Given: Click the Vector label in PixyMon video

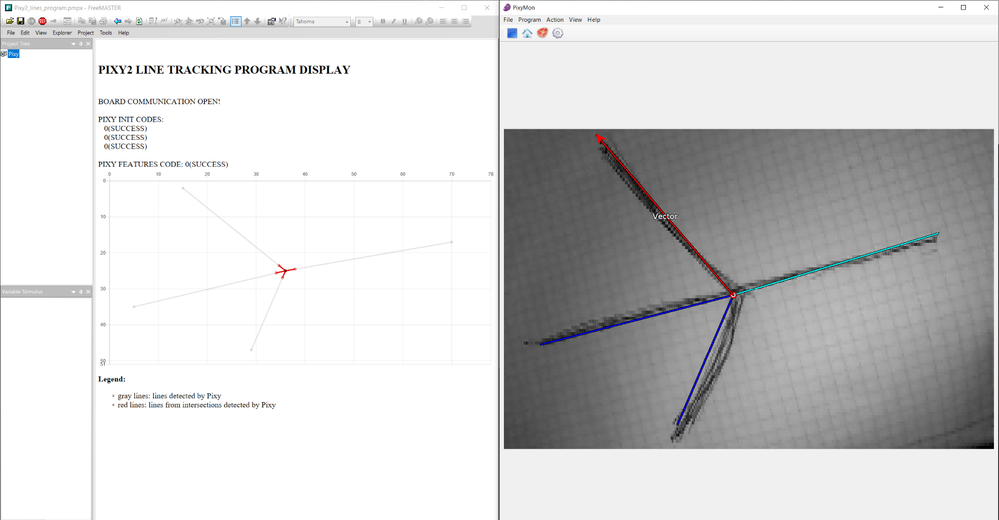Looking at the screenshot, I should point(665,217).
